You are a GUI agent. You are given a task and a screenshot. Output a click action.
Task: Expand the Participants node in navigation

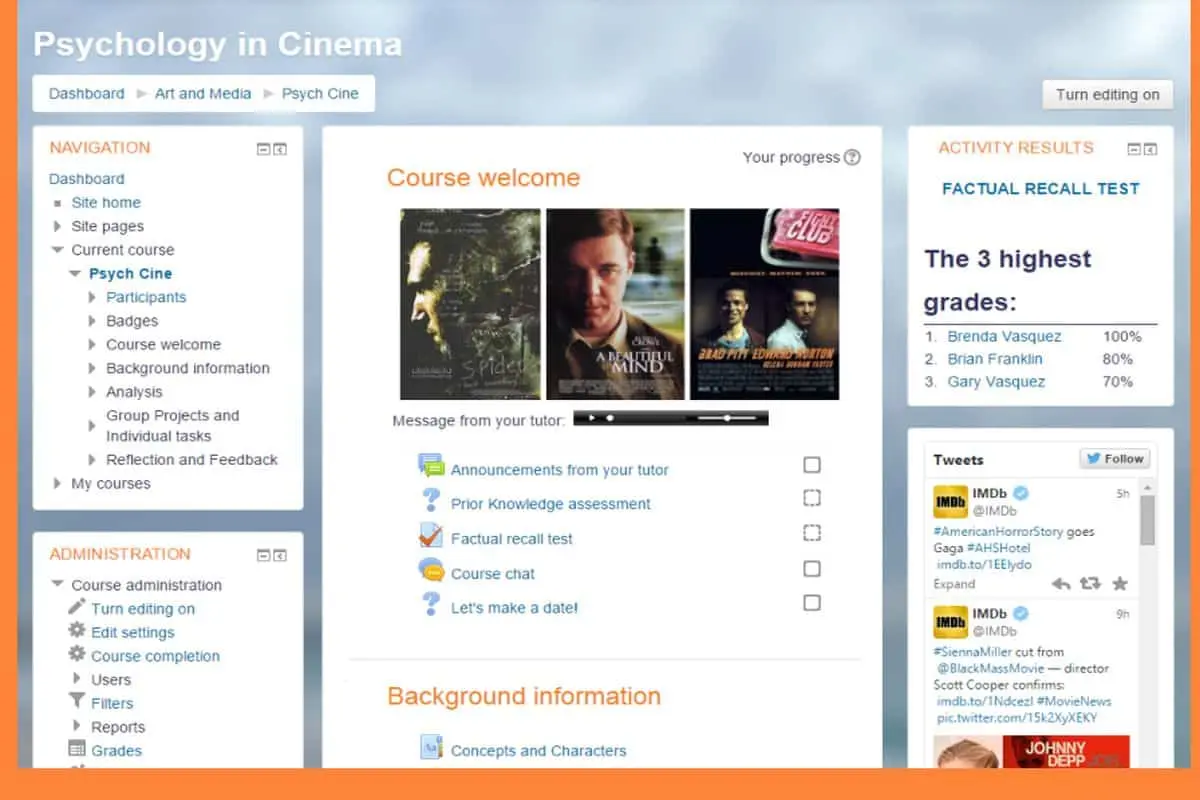92,297
